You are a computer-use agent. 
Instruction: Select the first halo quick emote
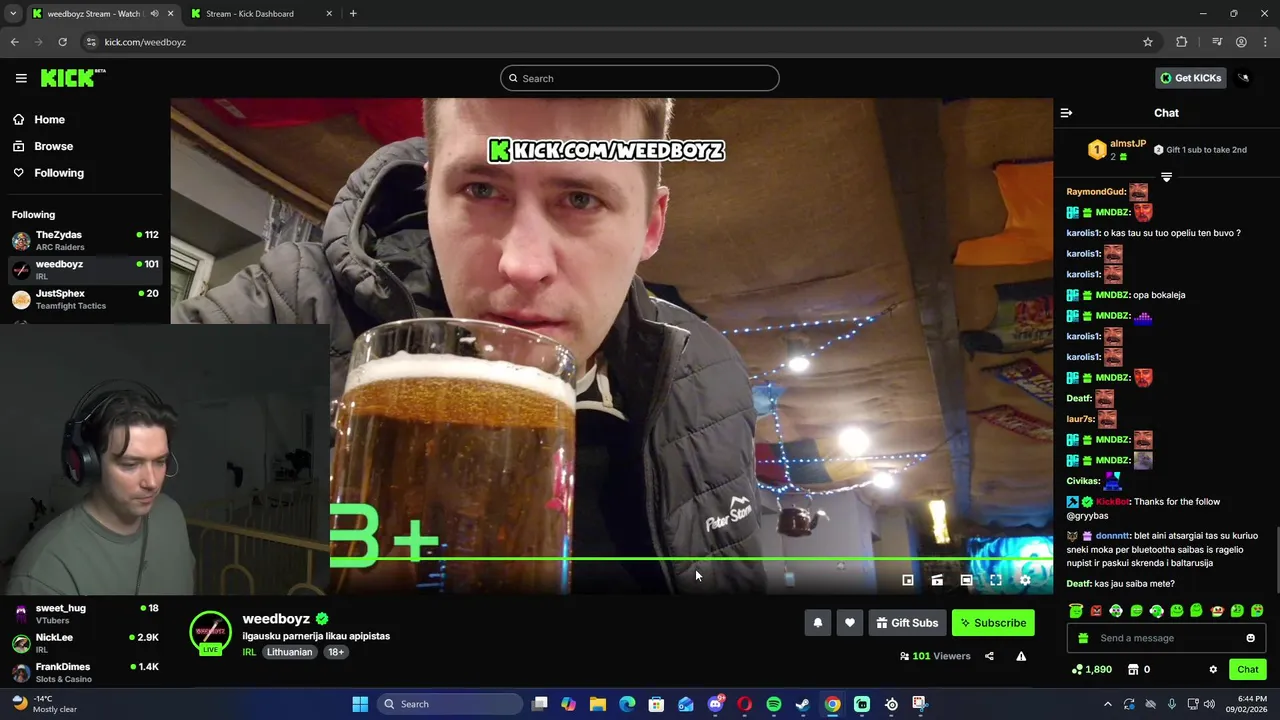[x=1076, y=610]
